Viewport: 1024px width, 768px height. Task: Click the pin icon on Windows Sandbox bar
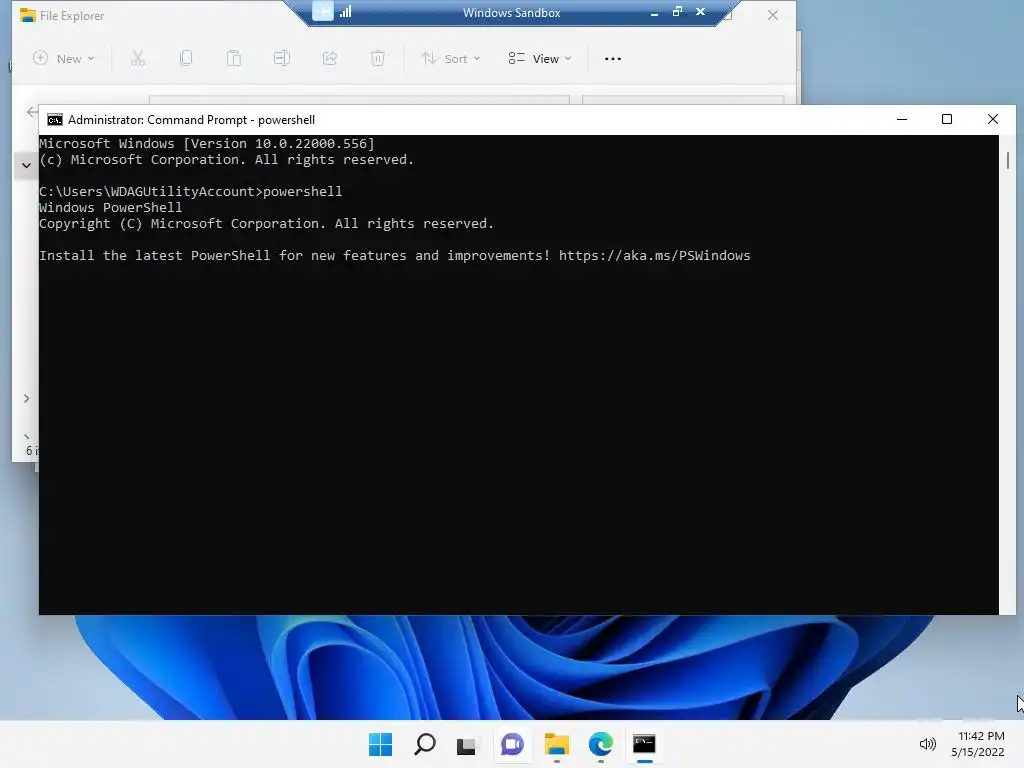point(323,12)
